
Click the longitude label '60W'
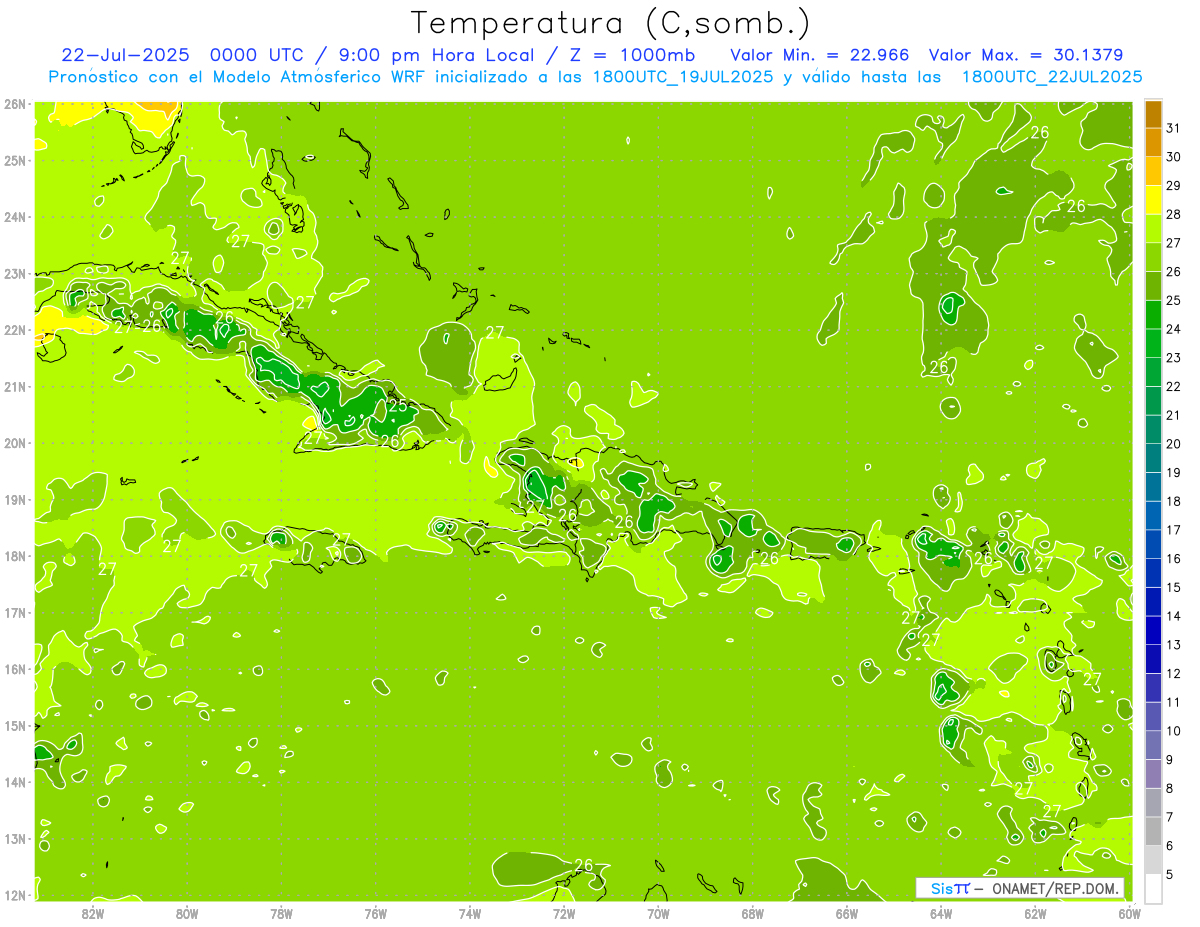coord(1129,913)
